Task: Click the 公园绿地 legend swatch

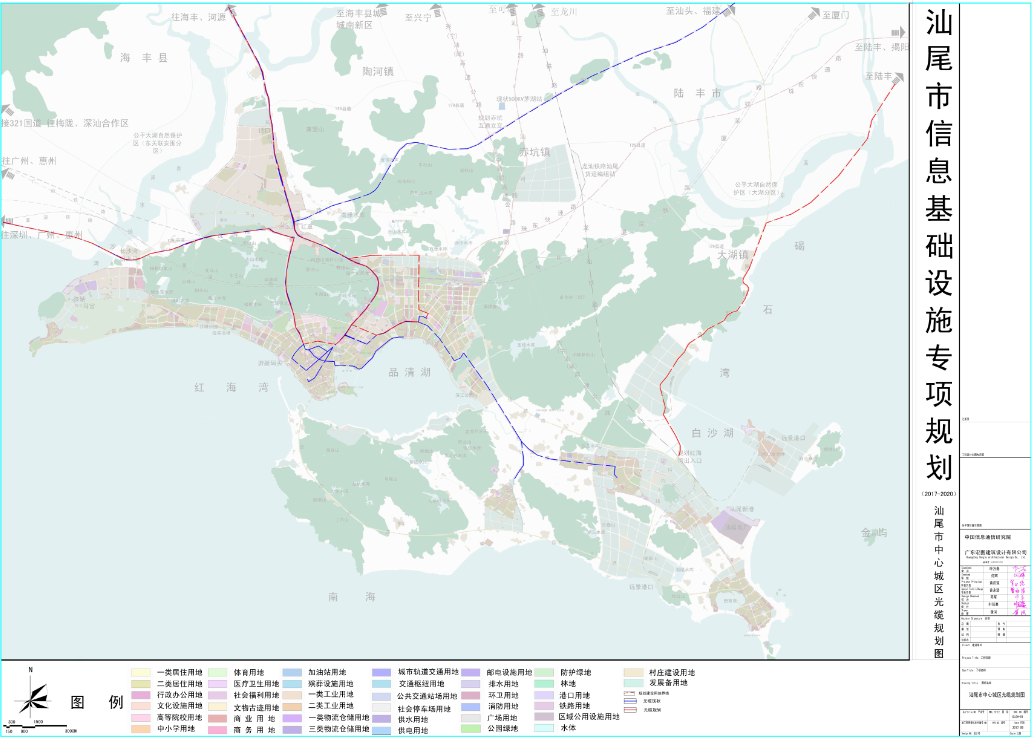Action: point(473,730)
